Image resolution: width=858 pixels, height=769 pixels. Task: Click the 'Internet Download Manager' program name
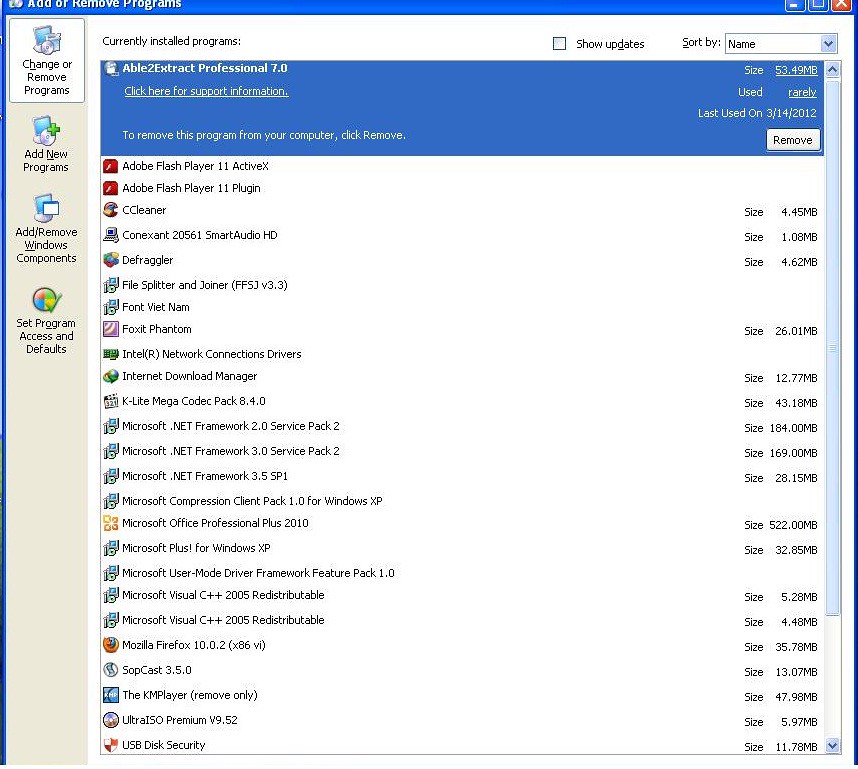pos(189,377)
